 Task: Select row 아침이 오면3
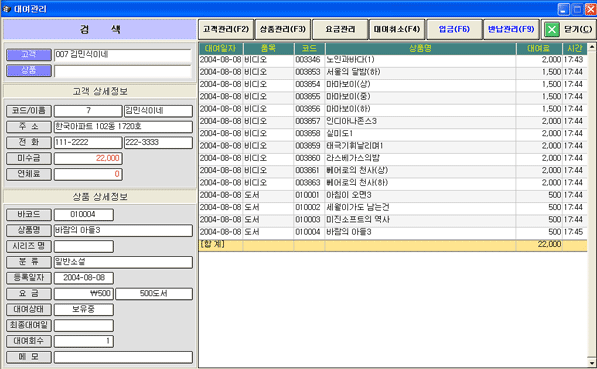coord(392,195)
